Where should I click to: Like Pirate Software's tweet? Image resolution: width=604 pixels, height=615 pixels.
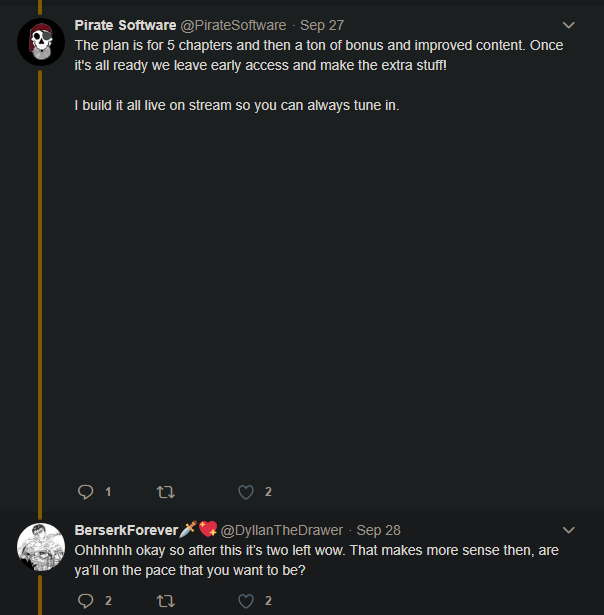(x=246, y=492)
